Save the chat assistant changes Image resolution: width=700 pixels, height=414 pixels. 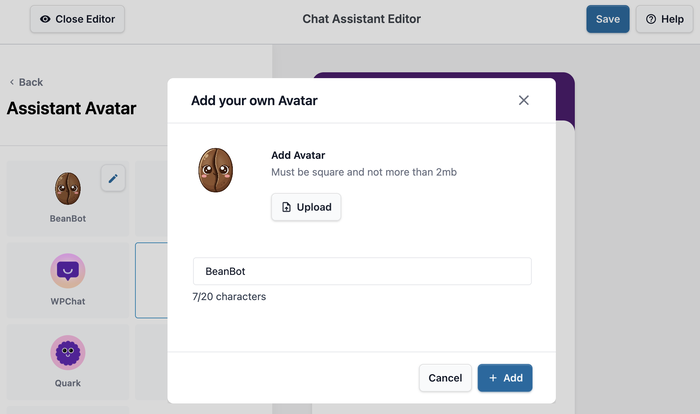pos(608,19)
